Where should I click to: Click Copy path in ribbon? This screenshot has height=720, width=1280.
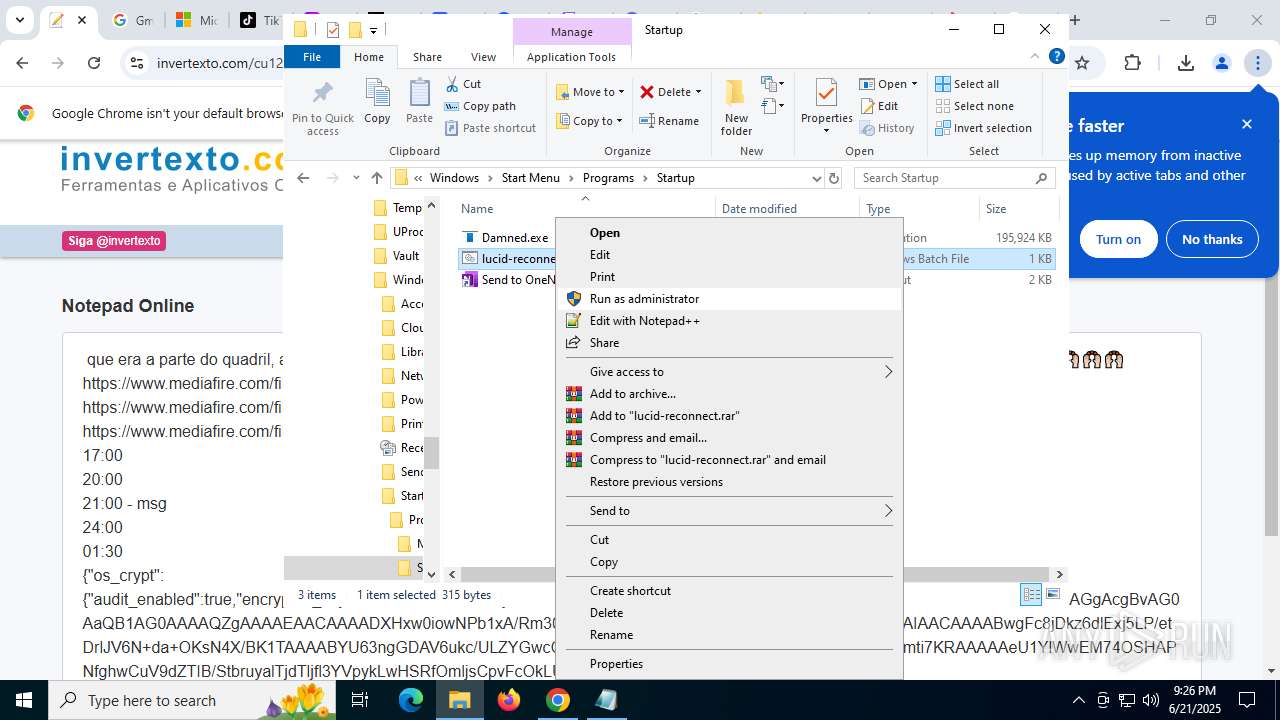pyautogui.click(x=480, y=106)
